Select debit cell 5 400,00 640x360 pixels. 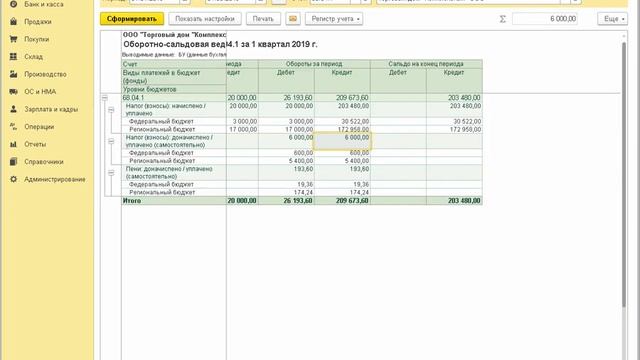(x=286, y=161)
